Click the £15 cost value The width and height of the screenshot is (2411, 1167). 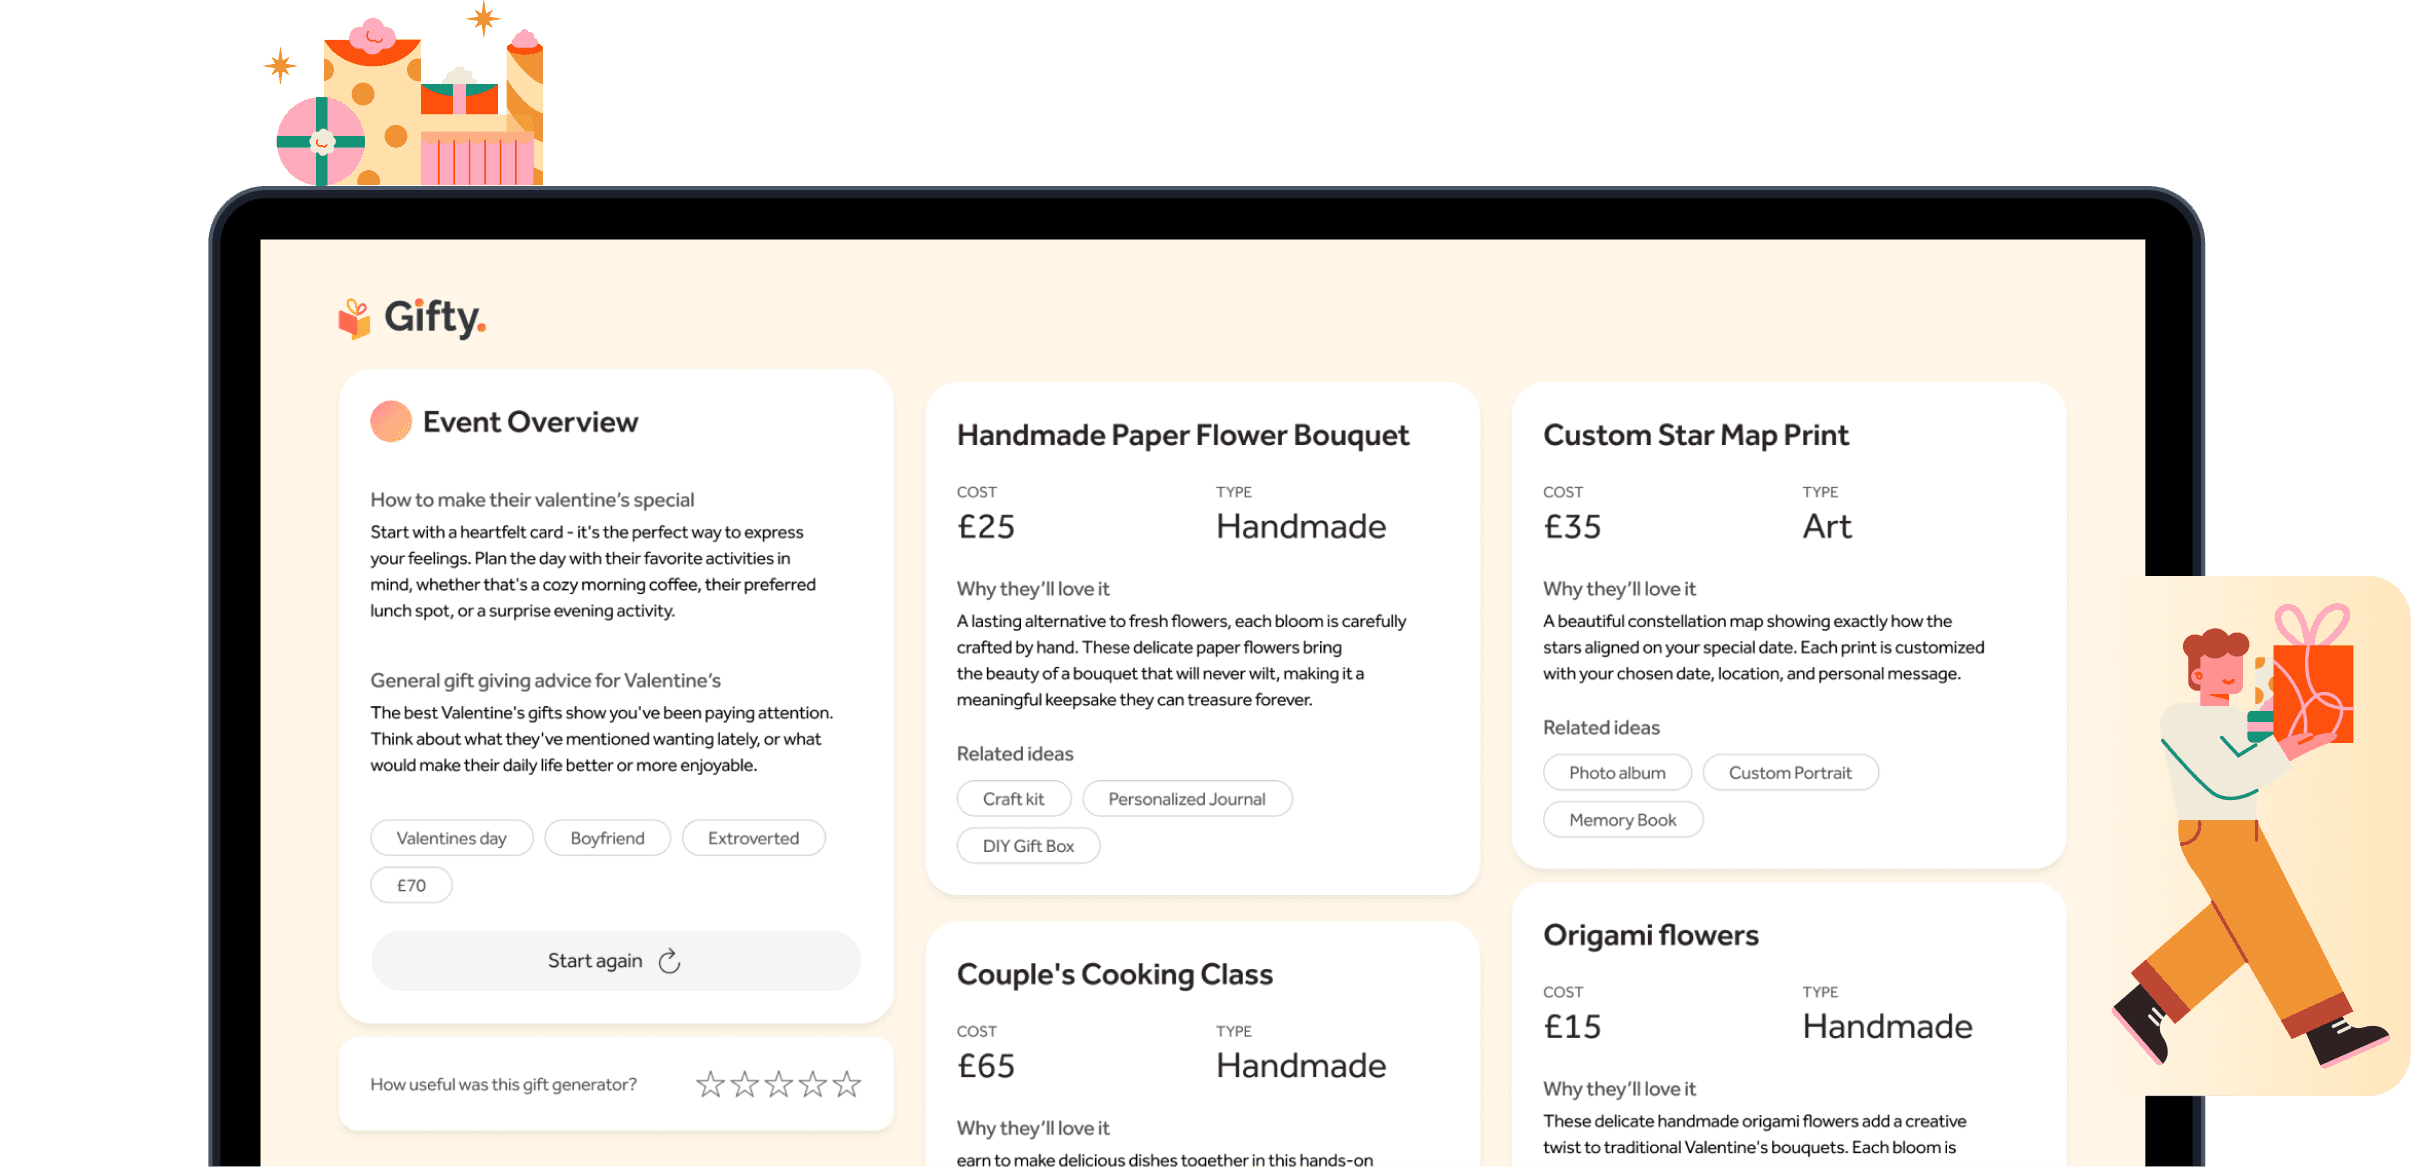1572,1027
